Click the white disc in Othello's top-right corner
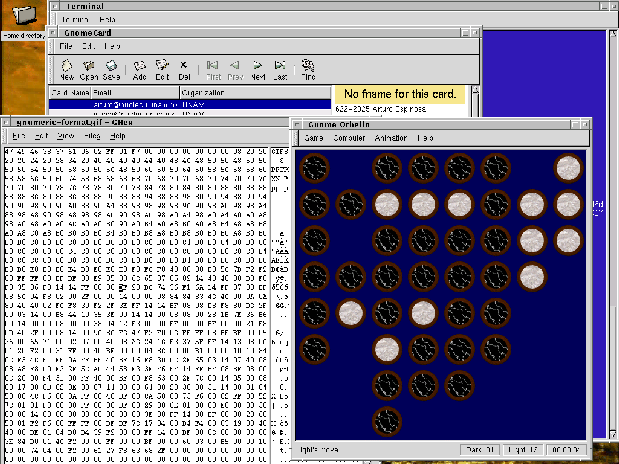Screen dimensions: 619x464 click(568, 169)
